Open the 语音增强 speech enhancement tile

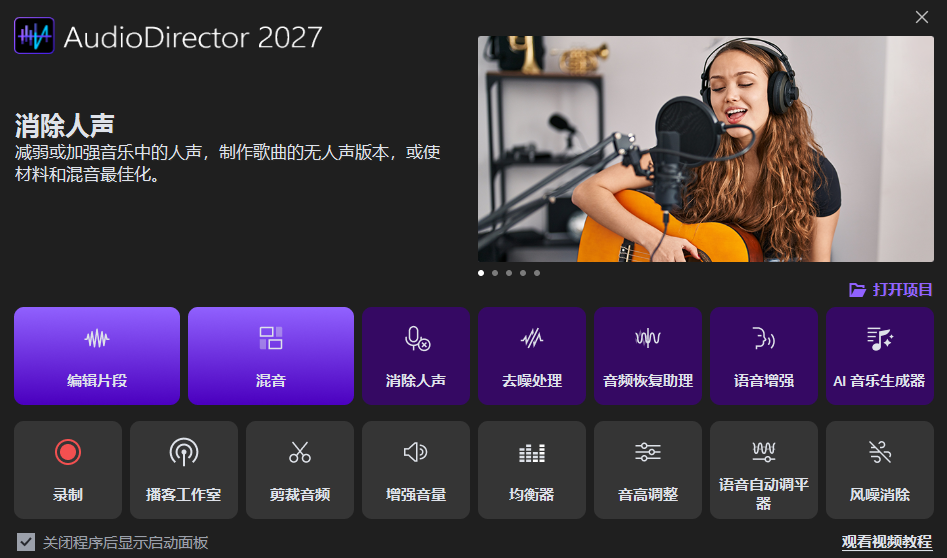763,356
